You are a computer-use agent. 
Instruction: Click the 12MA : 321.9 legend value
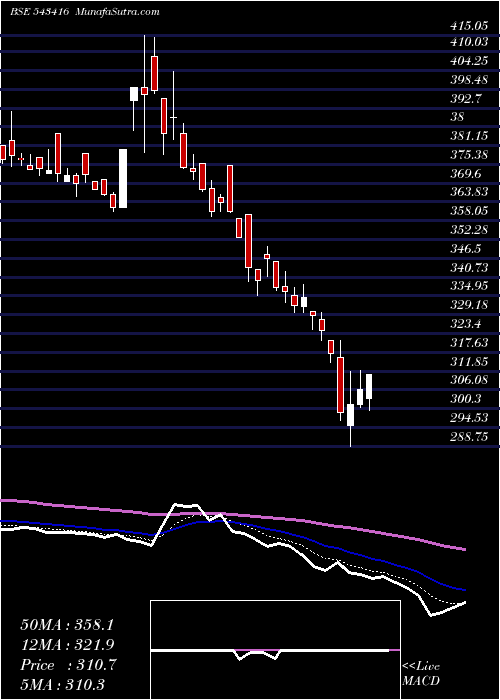67,645
